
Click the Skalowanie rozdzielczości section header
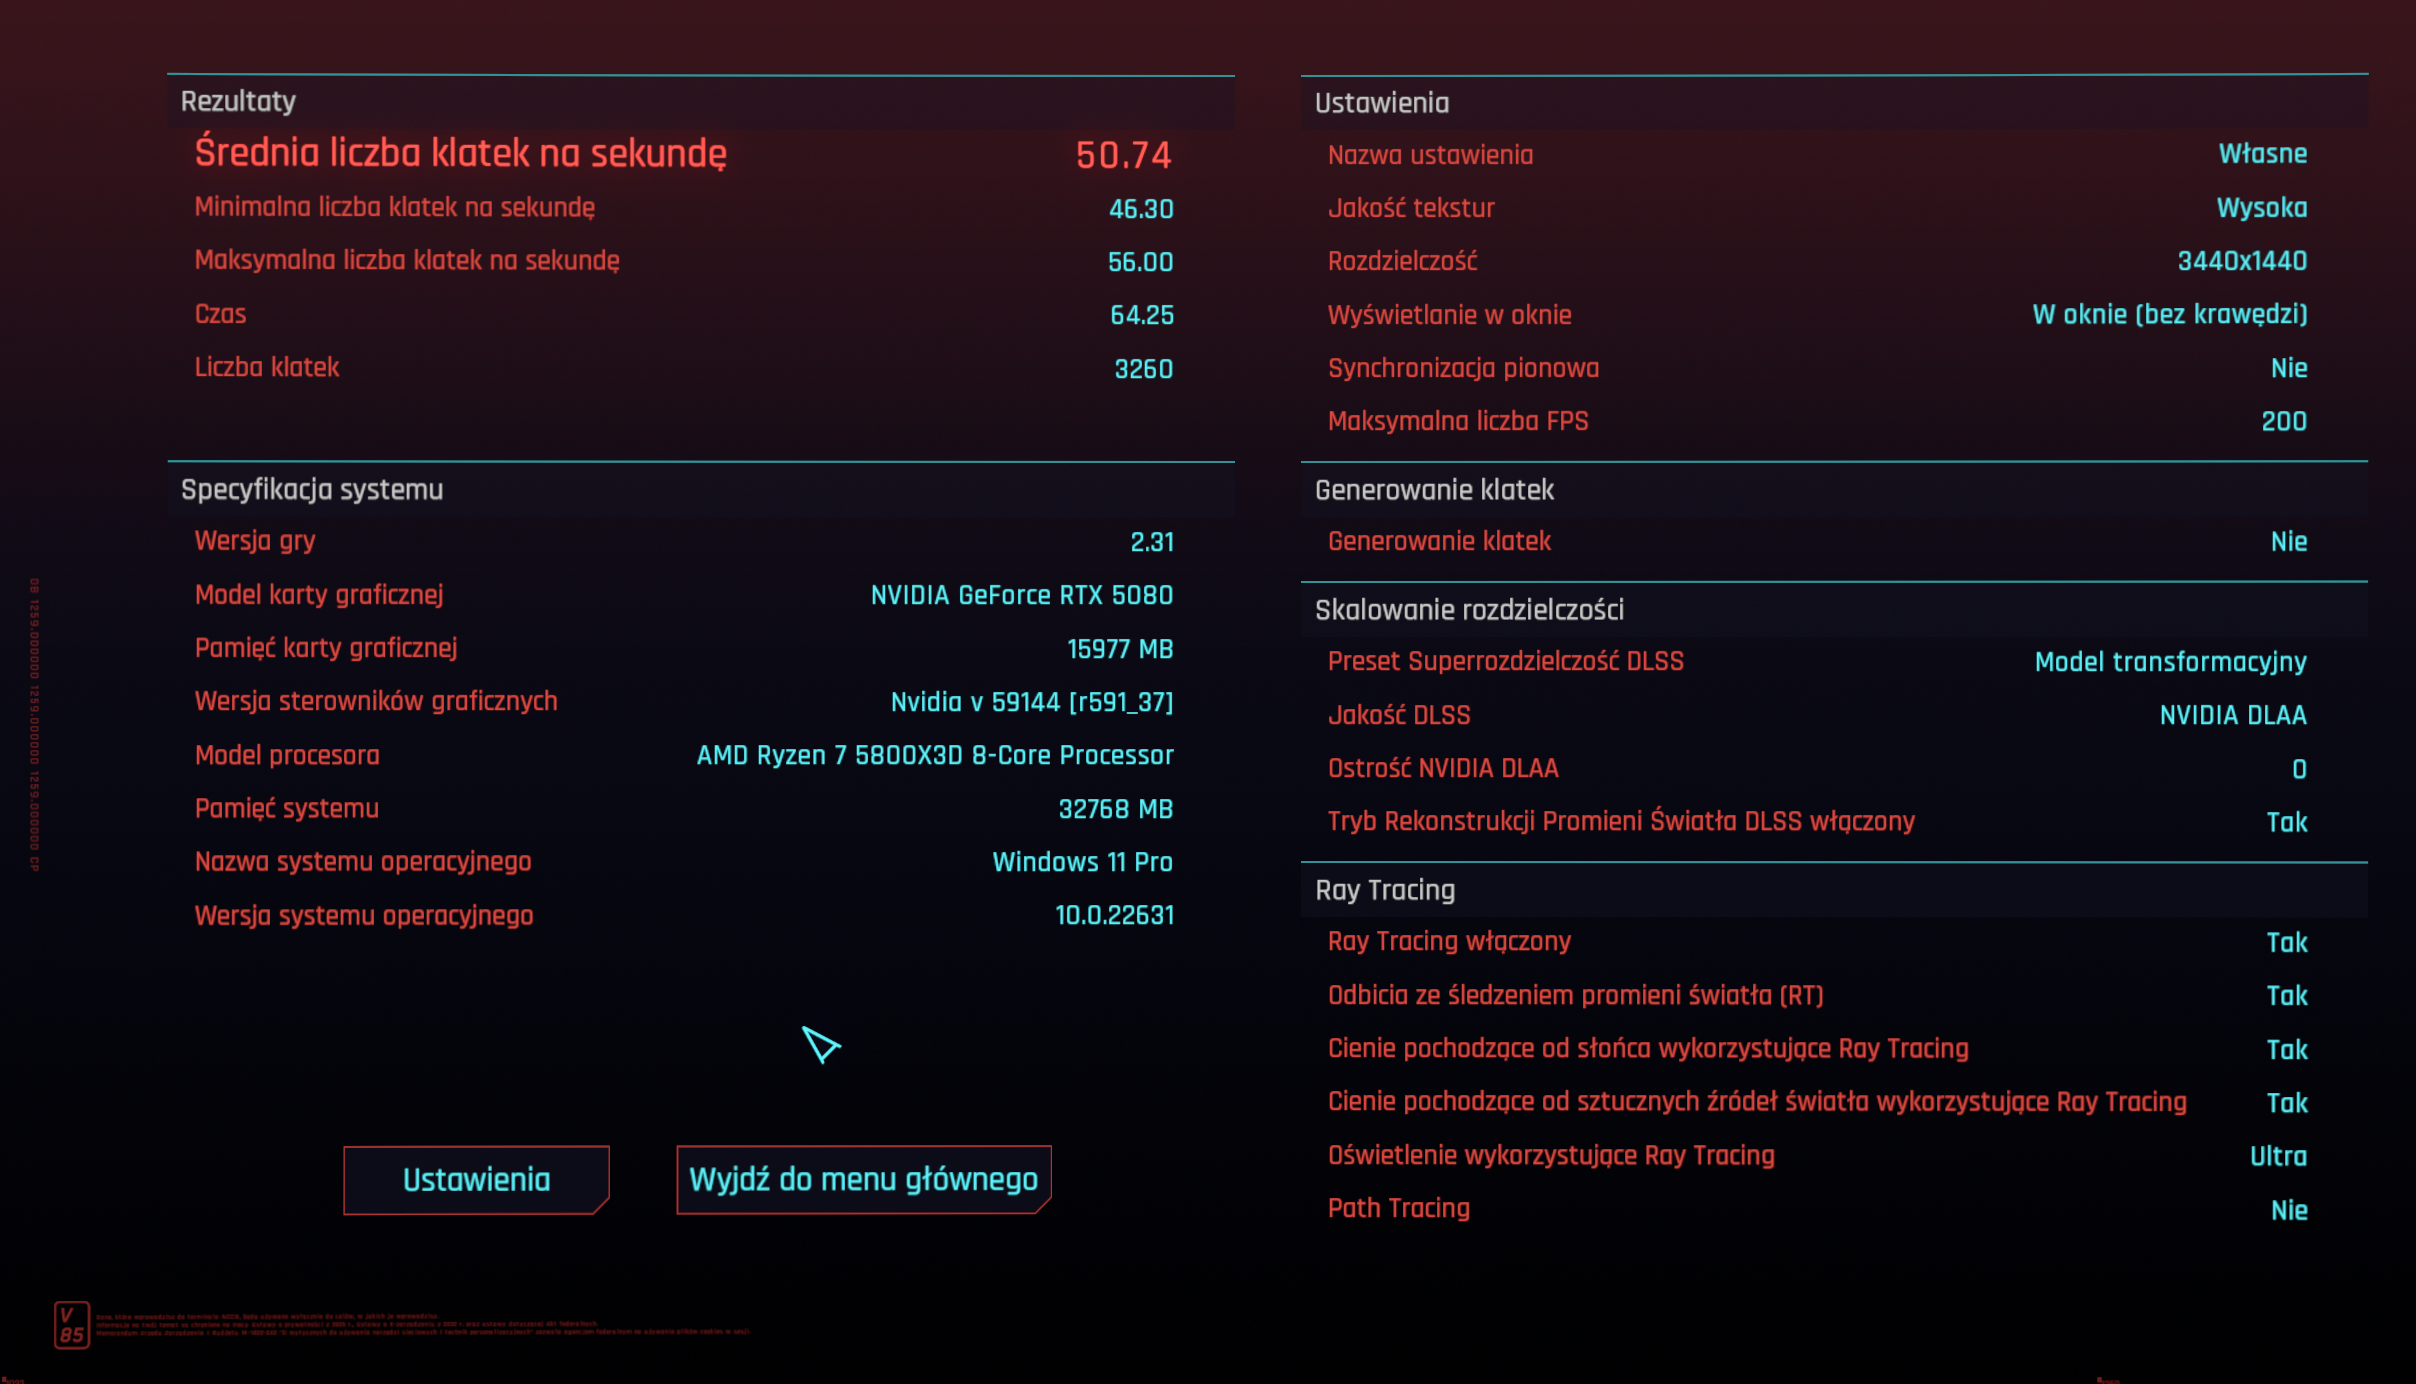click(x=1468, y=610)
